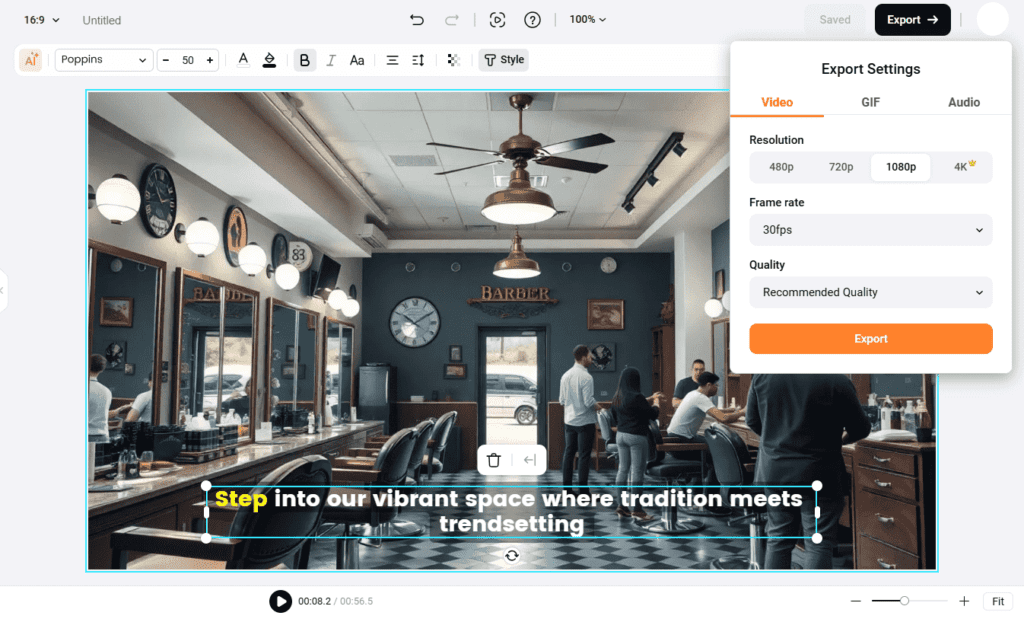Toggle bold formatting
This screenshot has height=622, width=1024.
tap(304, 60)
